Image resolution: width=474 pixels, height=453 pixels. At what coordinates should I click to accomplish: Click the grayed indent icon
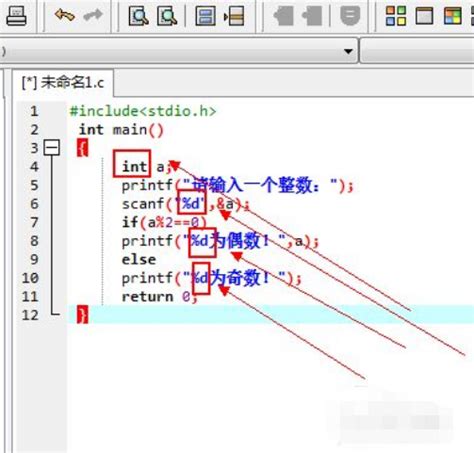pos(283,16)
